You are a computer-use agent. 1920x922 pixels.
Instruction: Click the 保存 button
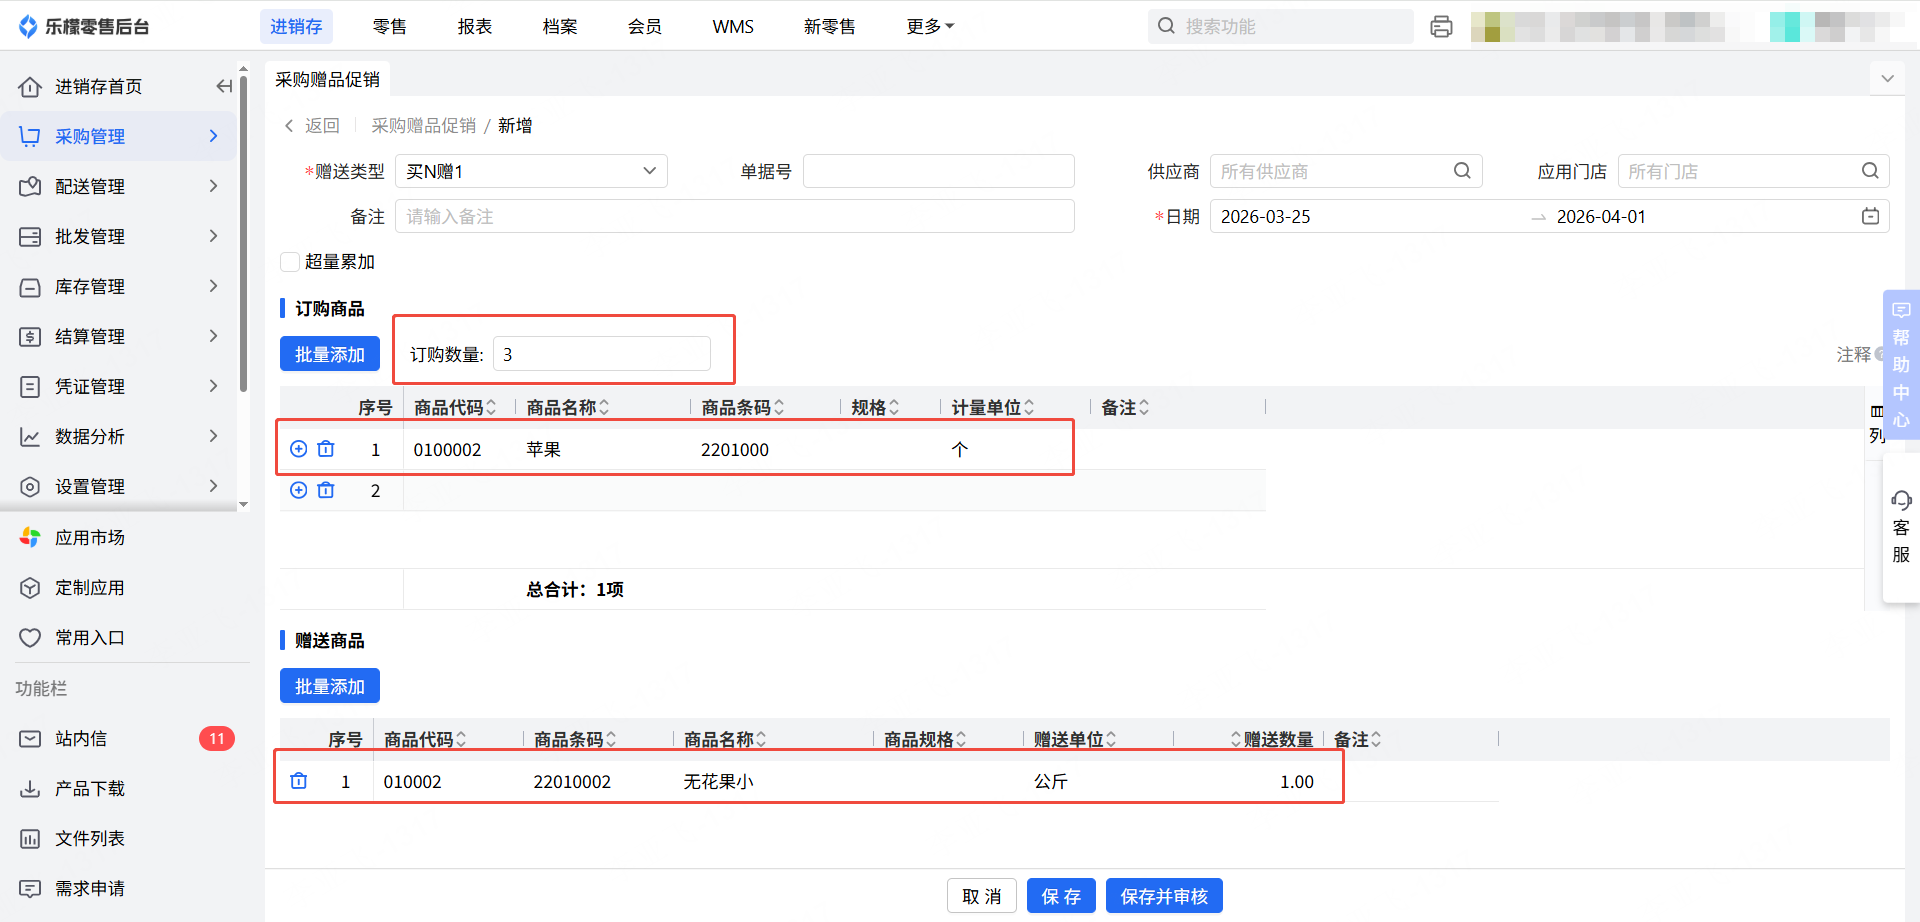(x=1061, y=896)
